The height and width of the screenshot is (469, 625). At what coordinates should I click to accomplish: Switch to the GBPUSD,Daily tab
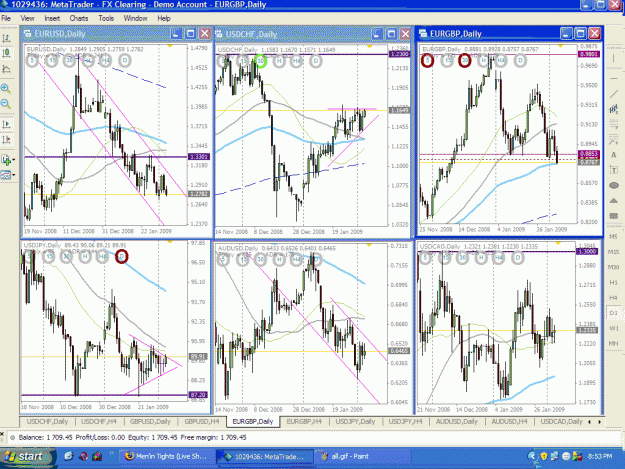point(150,422)
